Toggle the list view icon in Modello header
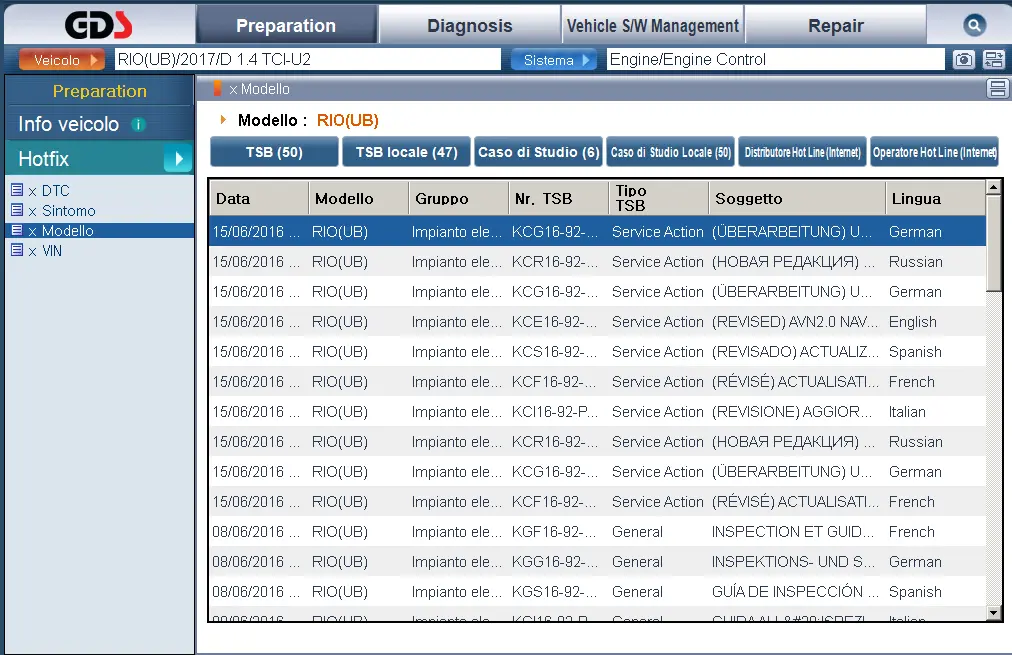Image resolution: width=1012 pixels, height=655 pixels. (997, 88)
